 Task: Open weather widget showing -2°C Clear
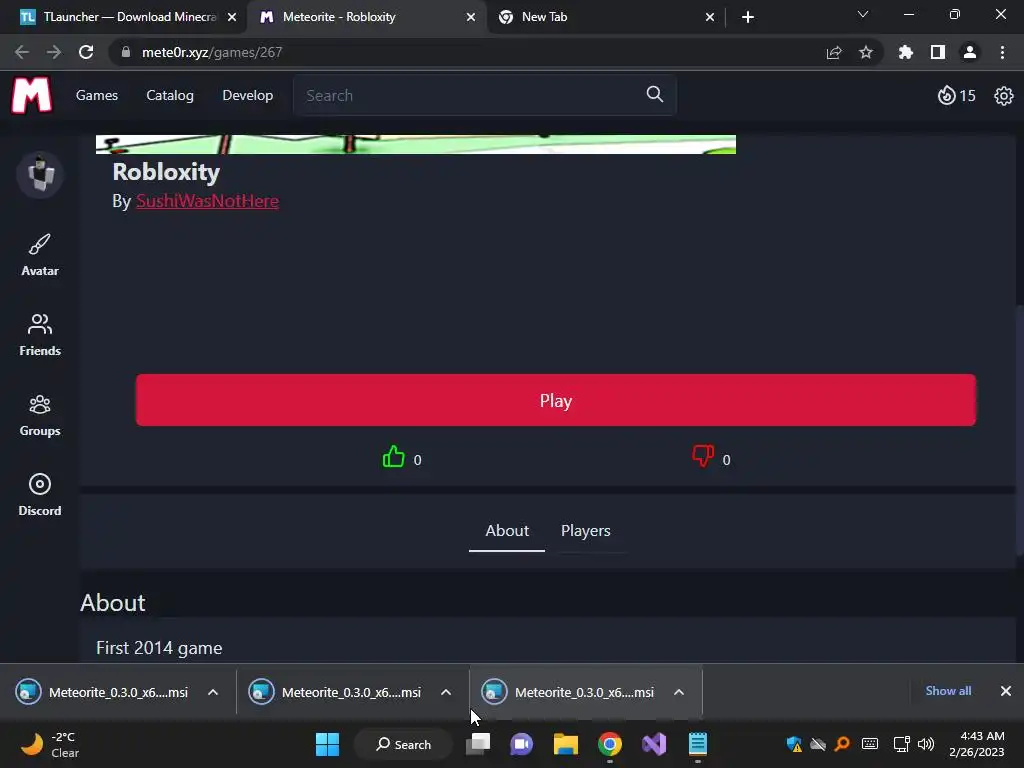[x=50, y=744]
